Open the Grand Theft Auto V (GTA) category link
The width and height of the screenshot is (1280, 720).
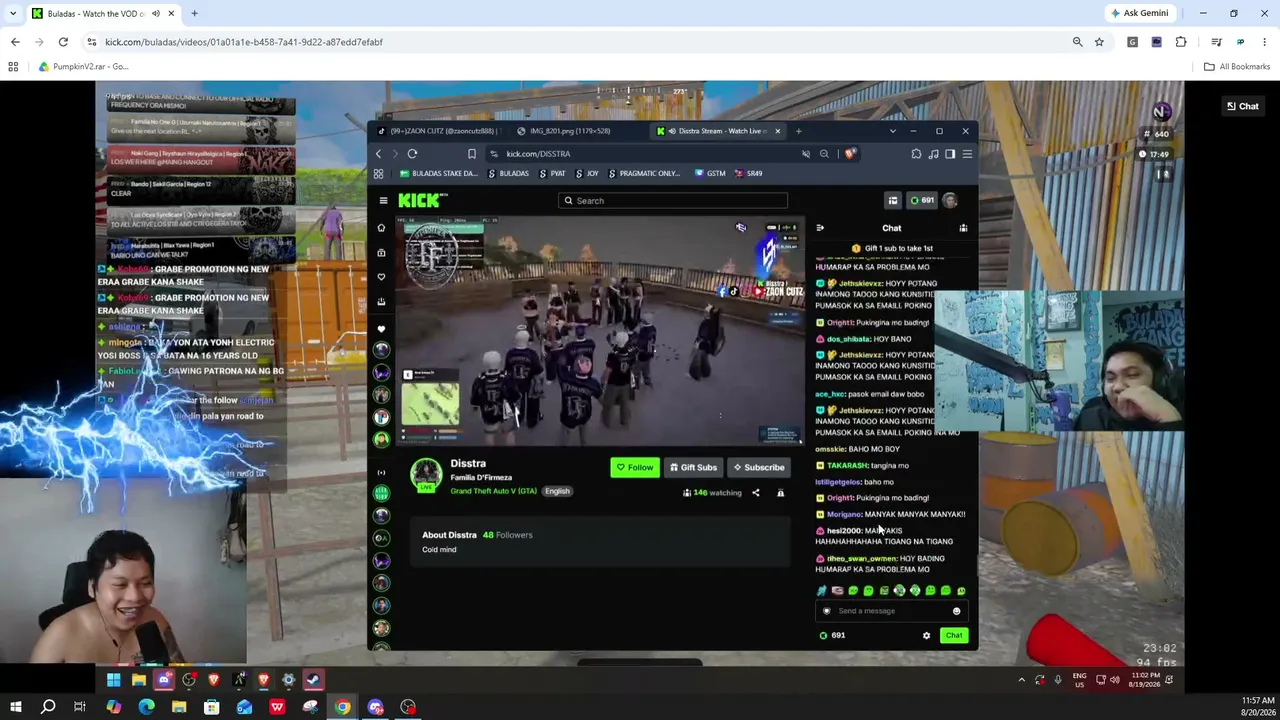pyautogui.click(x=493, y=491)
